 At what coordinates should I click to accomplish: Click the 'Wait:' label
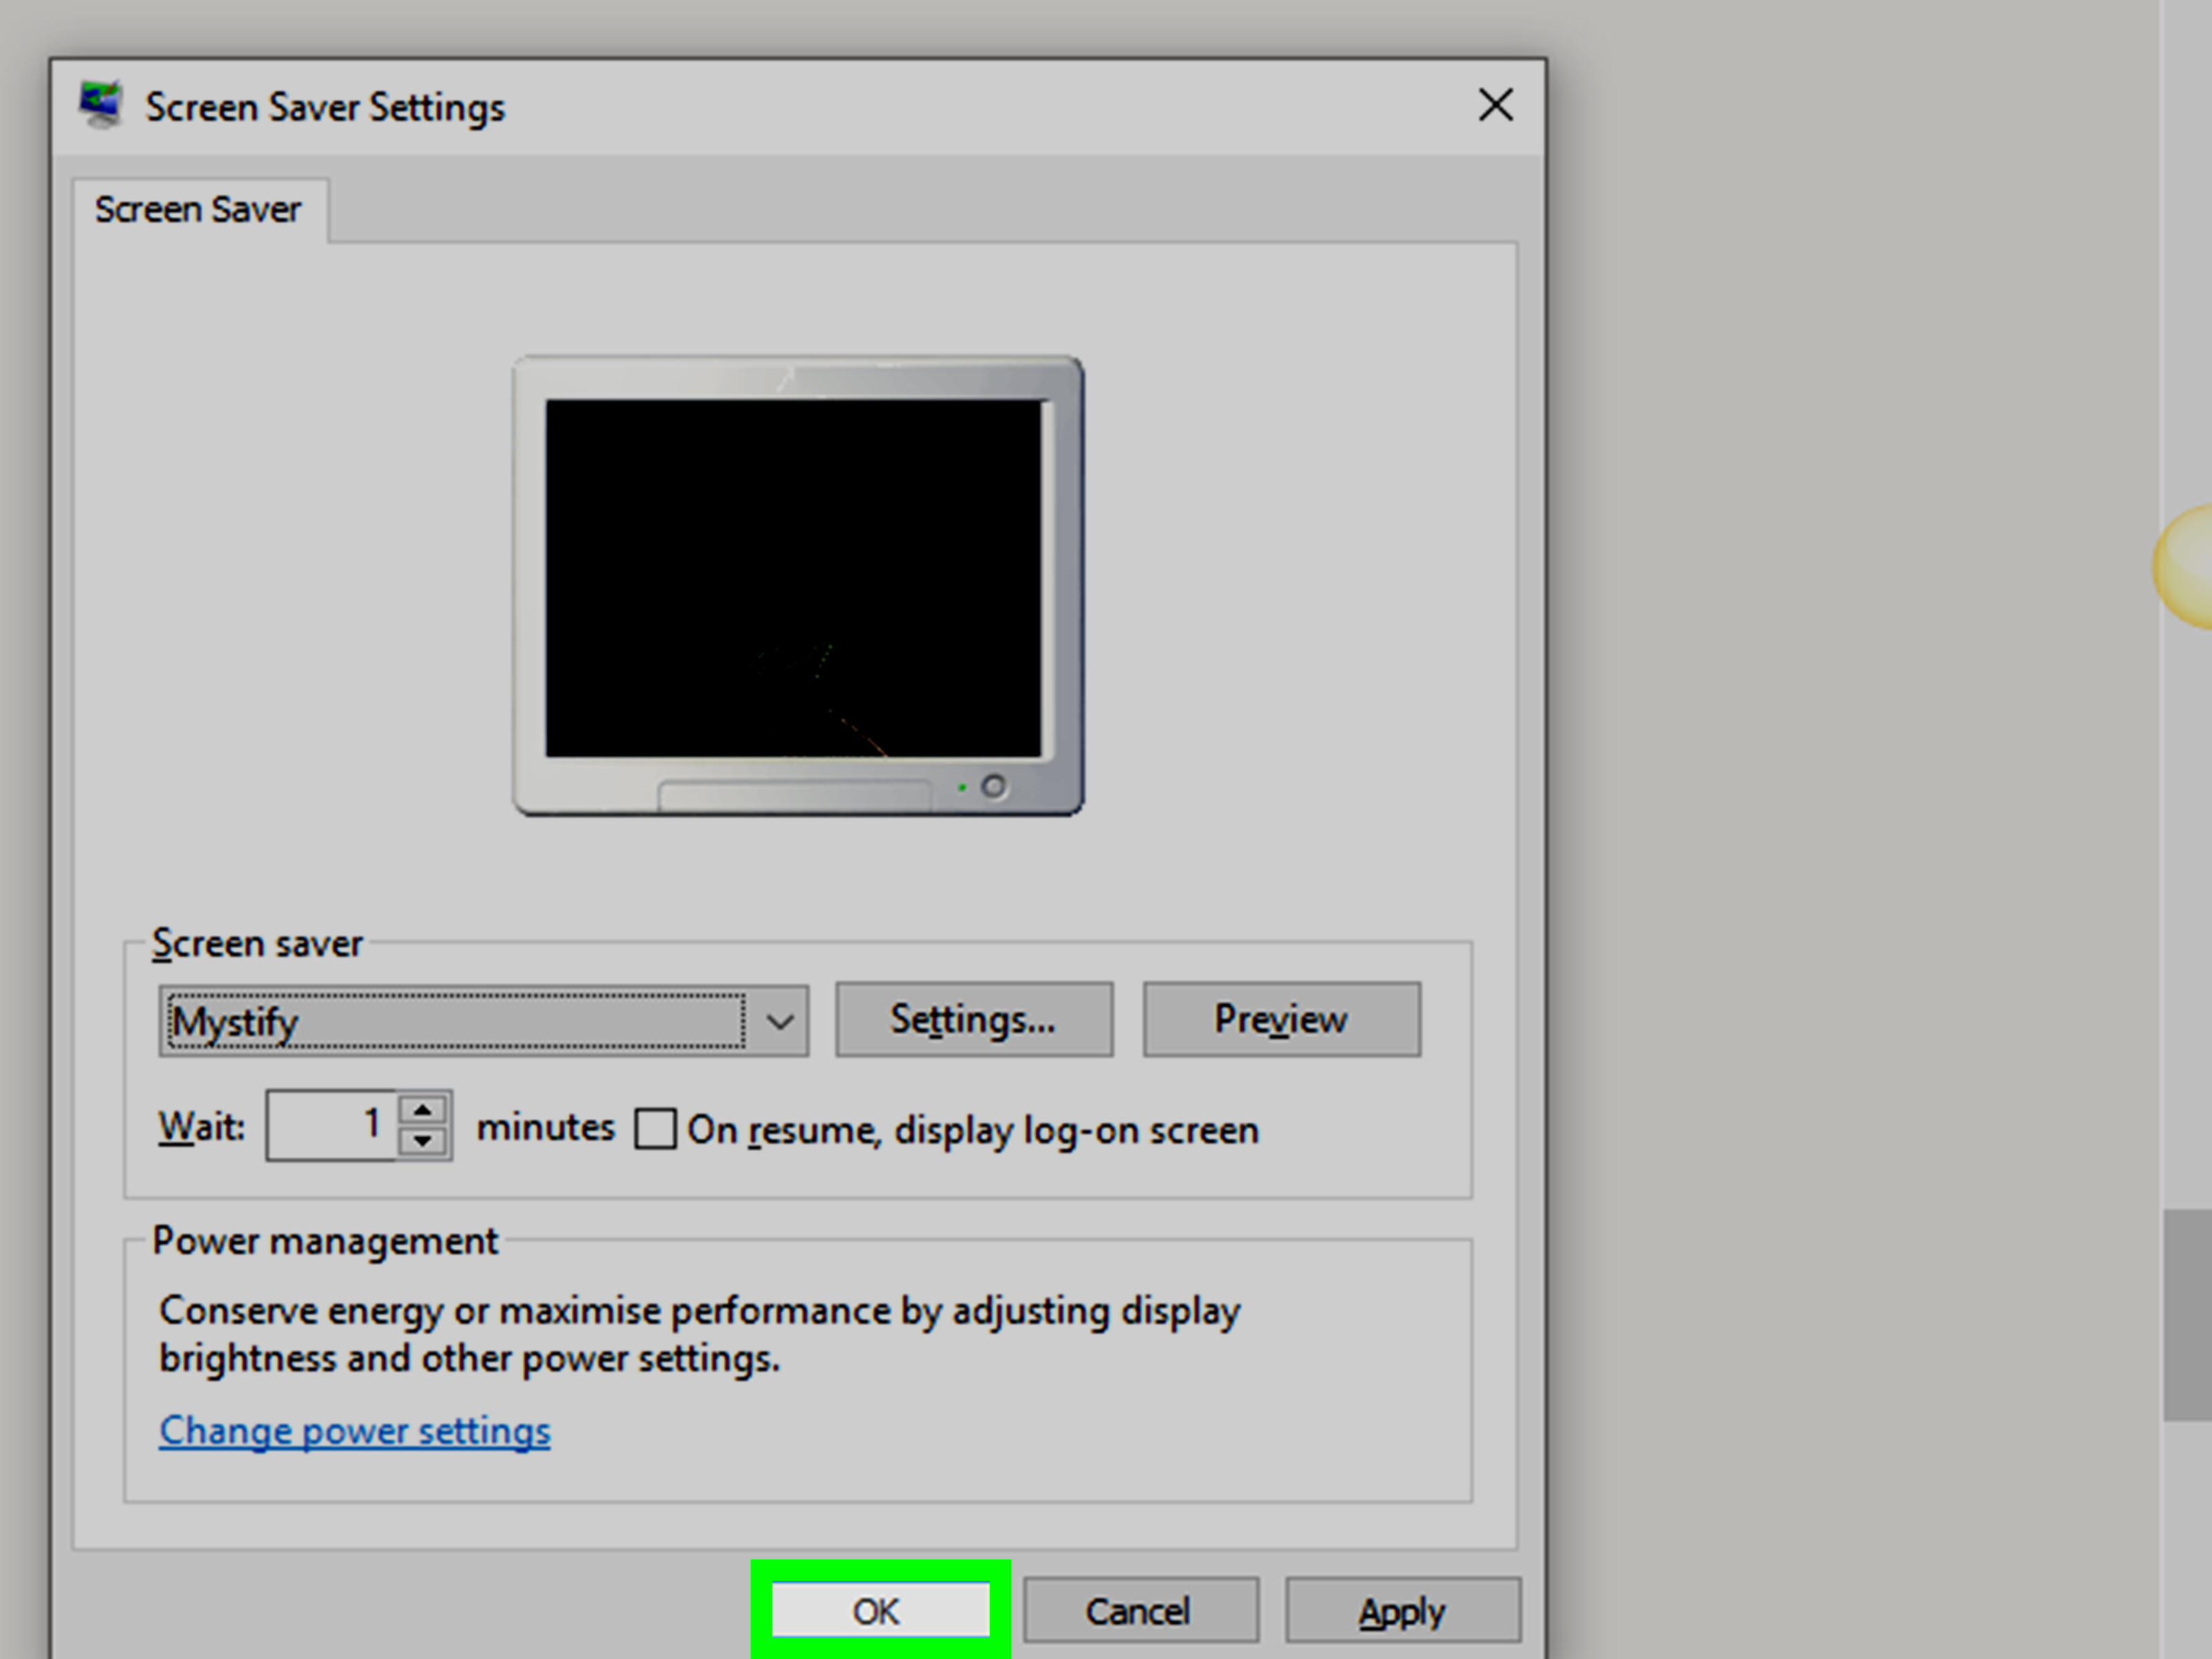pyautogui.click(x=202, y=1127)
